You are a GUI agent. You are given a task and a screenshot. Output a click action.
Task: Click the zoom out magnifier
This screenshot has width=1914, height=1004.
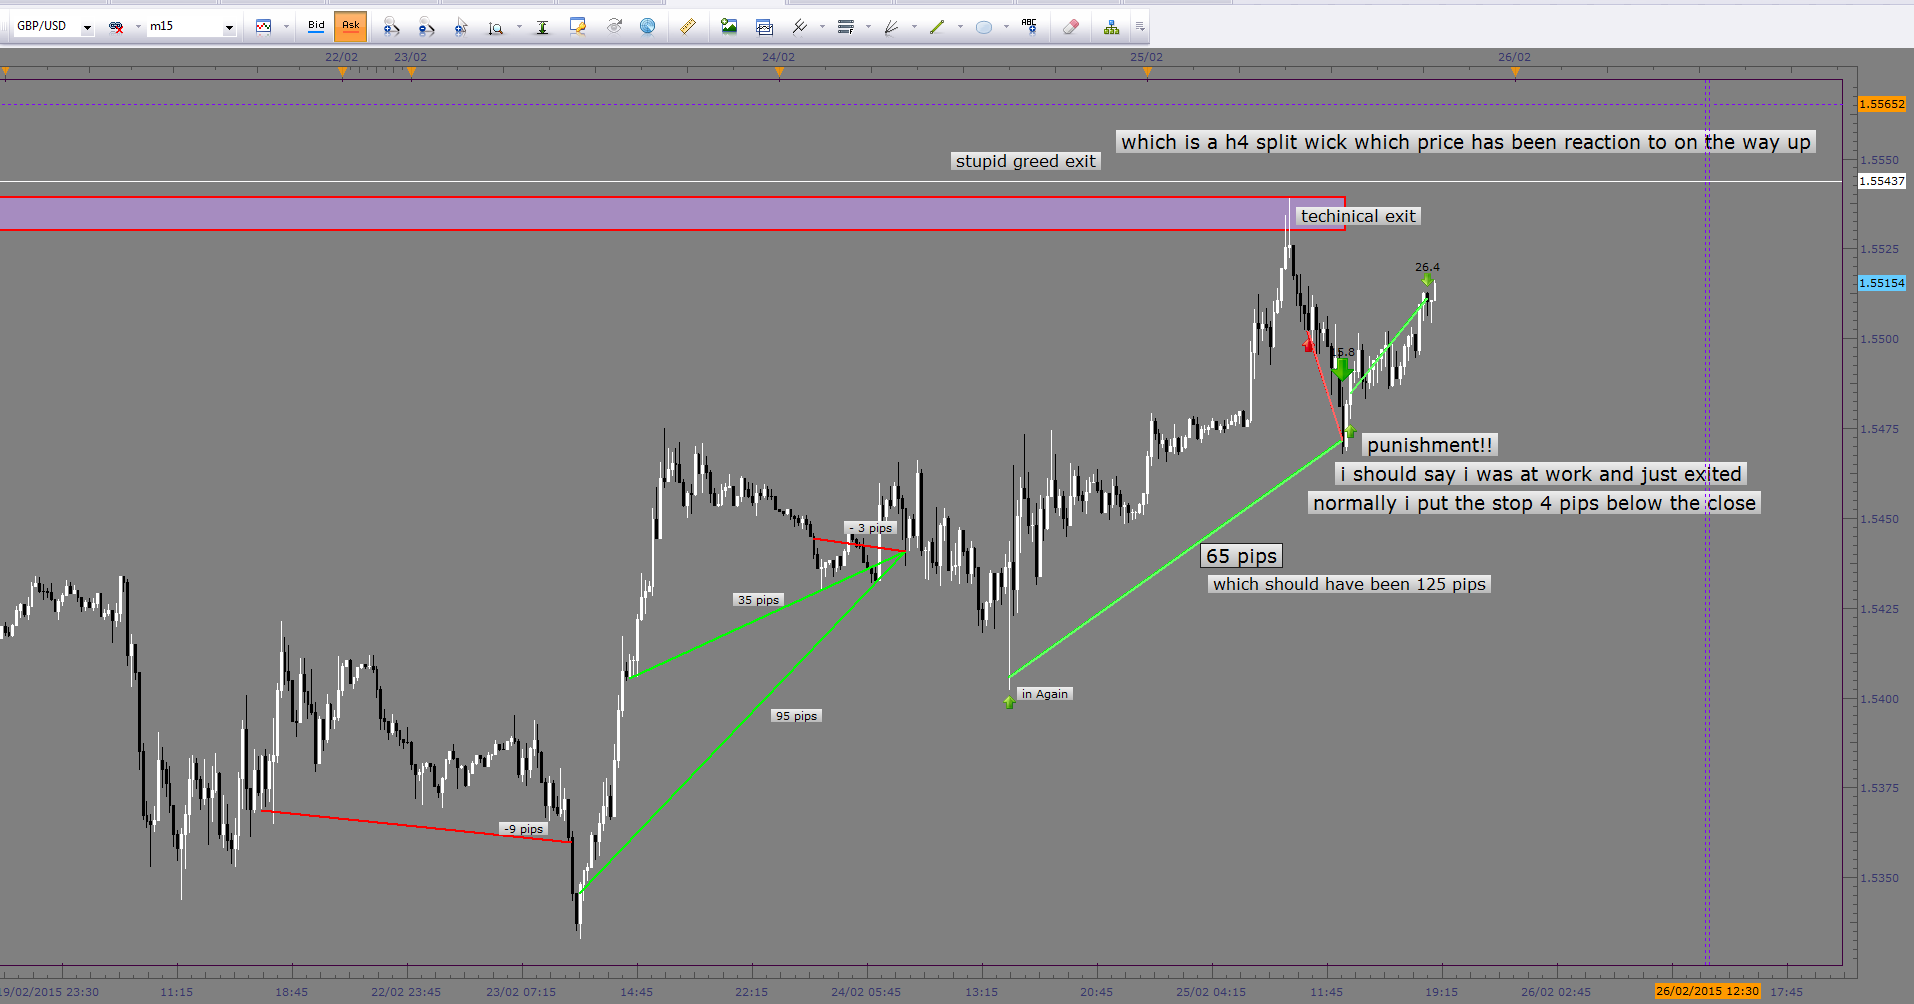(427, 27)
